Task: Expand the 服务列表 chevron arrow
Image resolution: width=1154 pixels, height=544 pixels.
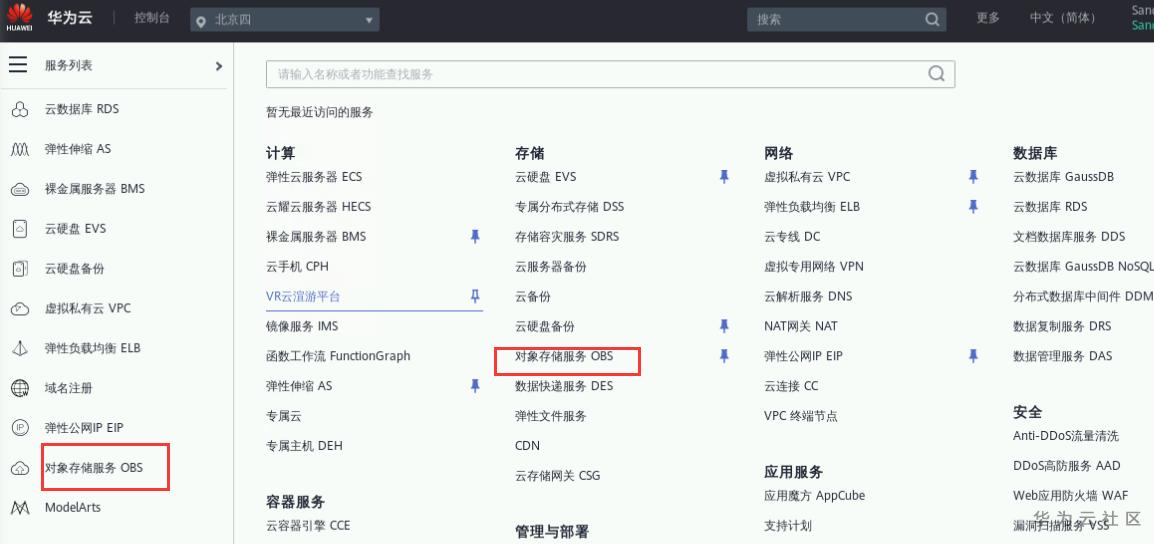Action: click(219, 66)
